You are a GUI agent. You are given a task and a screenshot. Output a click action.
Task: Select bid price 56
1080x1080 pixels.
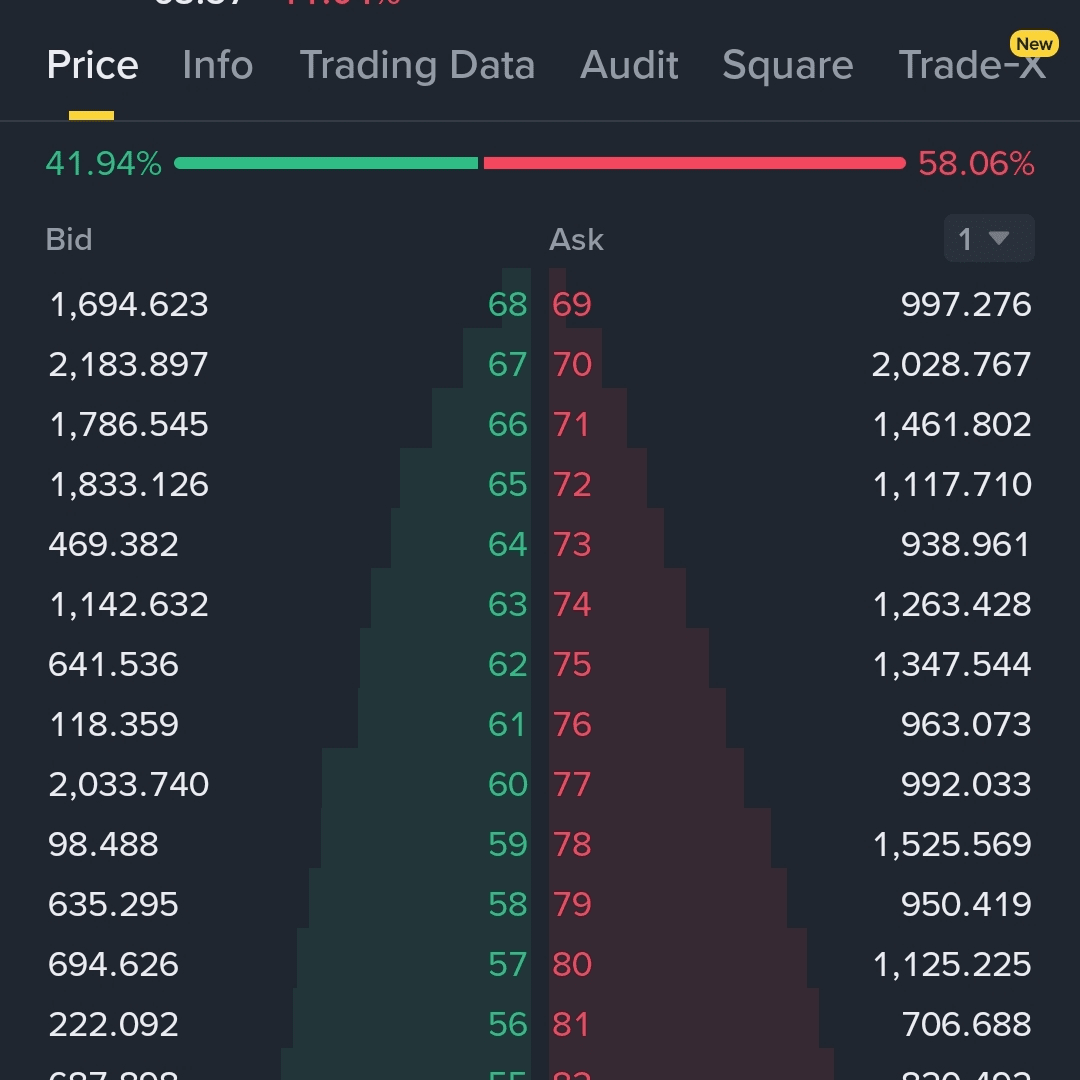click(508, 1024)
